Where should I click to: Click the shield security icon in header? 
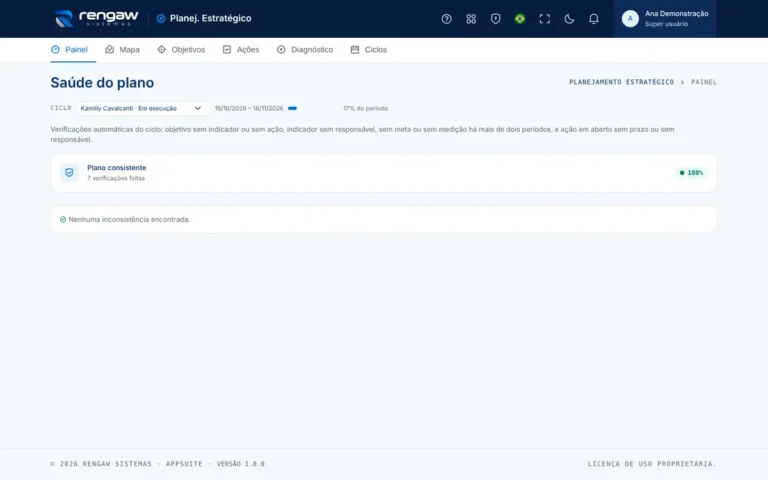(495, 19)
